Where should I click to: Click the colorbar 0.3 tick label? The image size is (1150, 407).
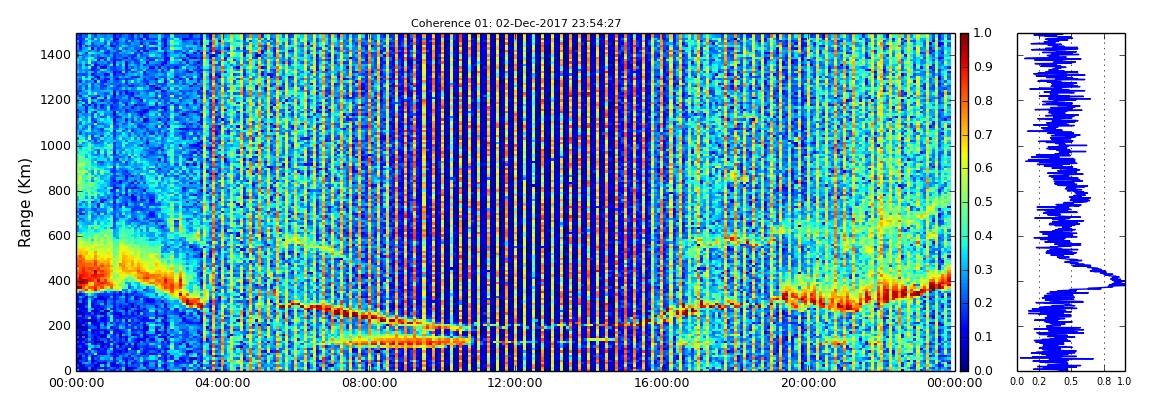pos(981,270)
